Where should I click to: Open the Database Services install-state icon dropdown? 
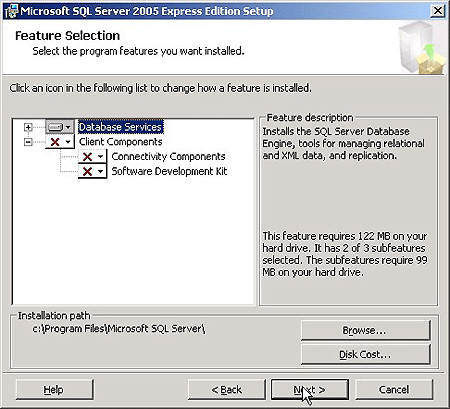60,127
